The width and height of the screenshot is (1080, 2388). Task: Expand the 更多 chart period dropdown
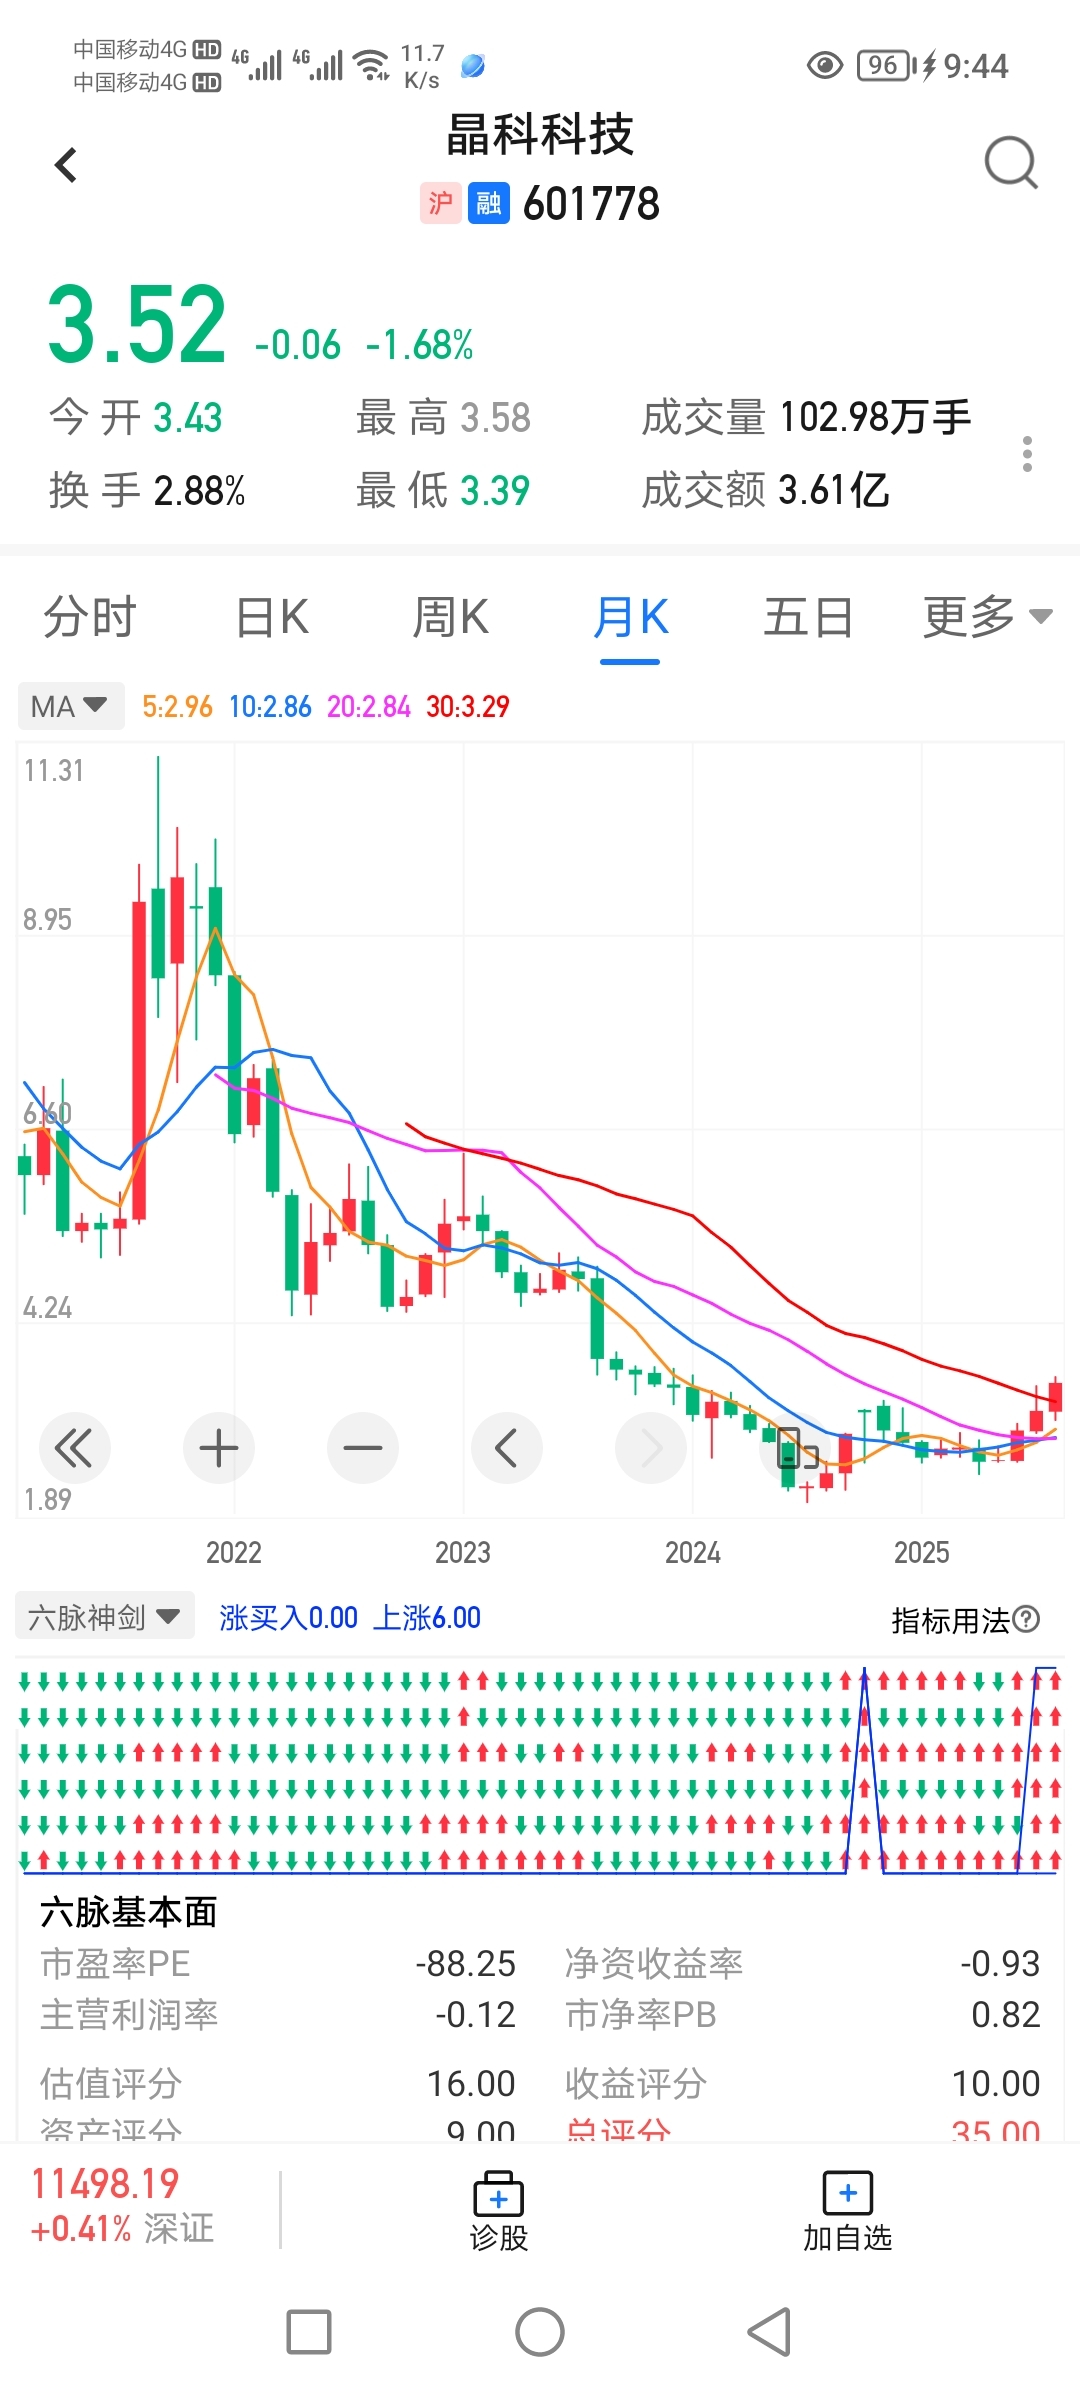[x=987, y=617]
